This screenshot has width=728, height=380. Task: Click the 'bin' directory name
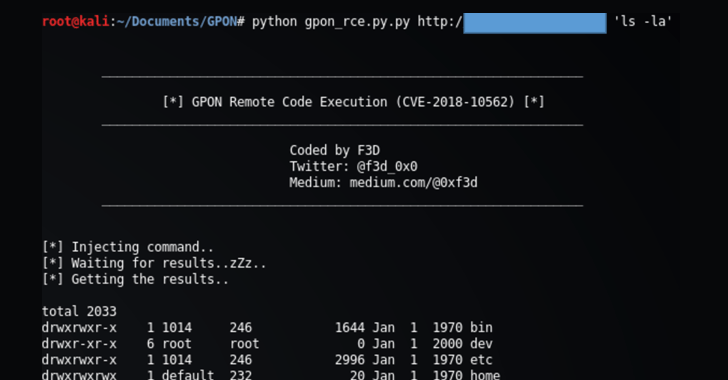click(x=481, y=328)
